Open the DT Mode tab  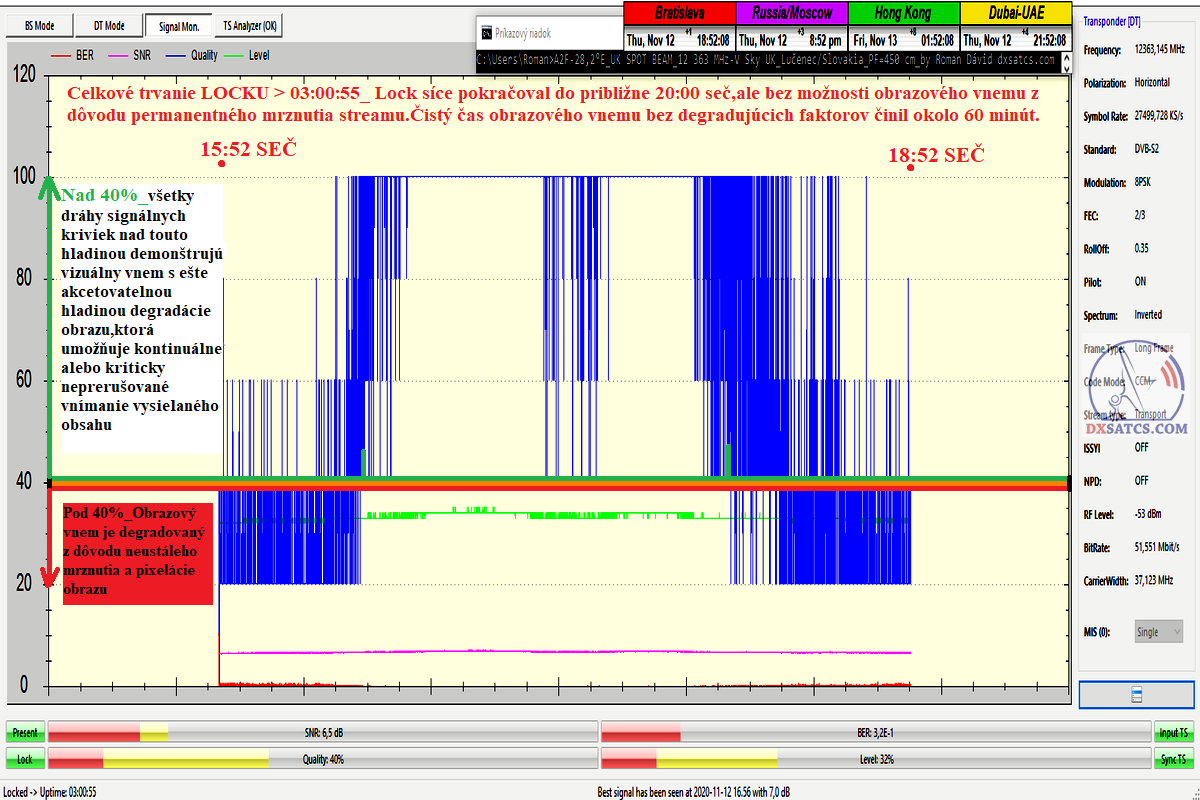pyautogui.click(x=109, y=25)
